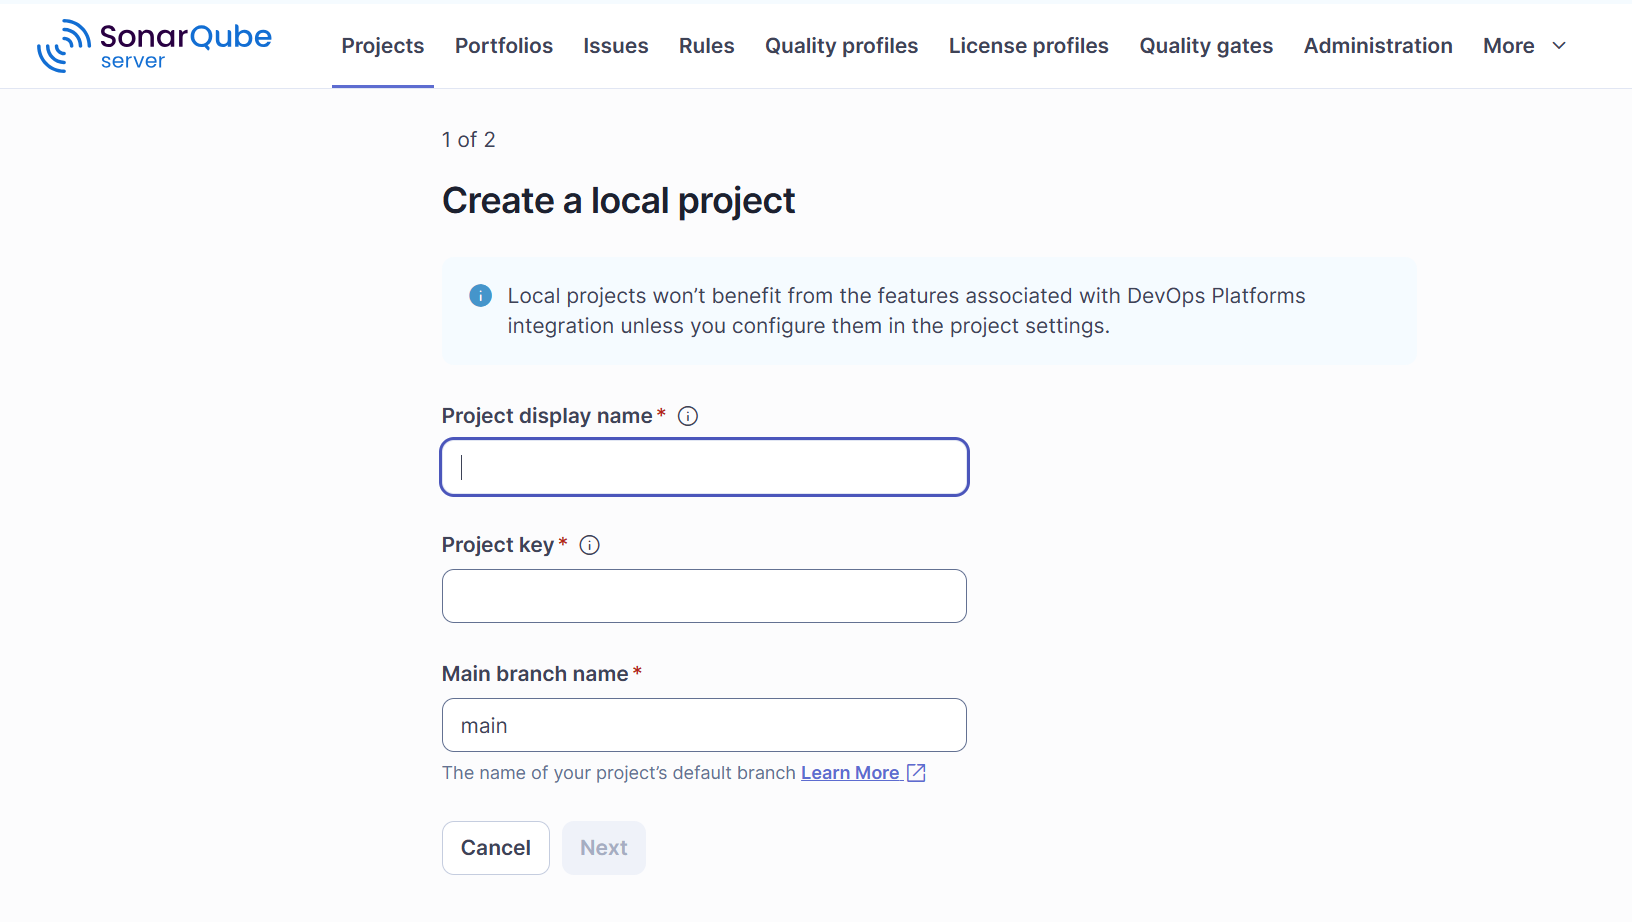
Task: Open Quality profiles
Action: tap(842, 46)
